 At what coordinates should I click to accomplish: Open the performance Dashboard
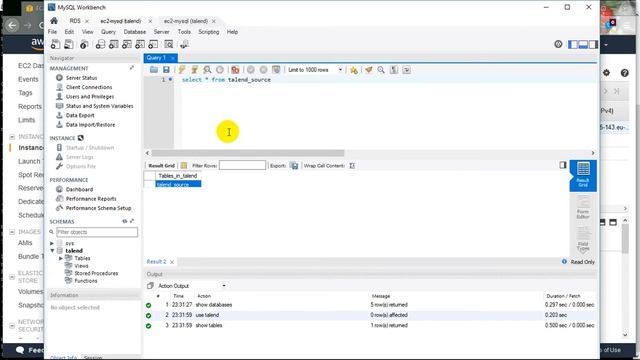[x=79, y=189]
